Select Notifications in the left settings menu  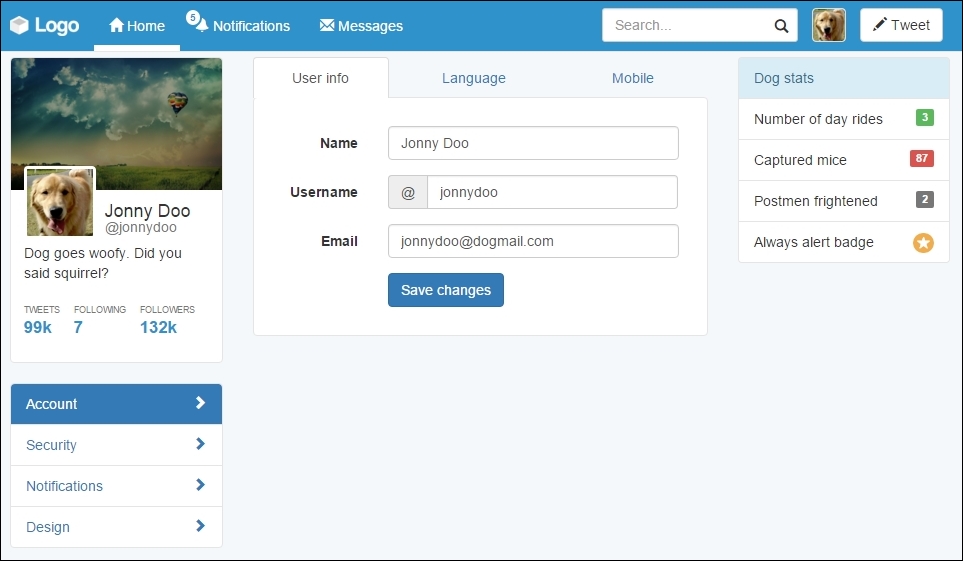click(117, 486)
